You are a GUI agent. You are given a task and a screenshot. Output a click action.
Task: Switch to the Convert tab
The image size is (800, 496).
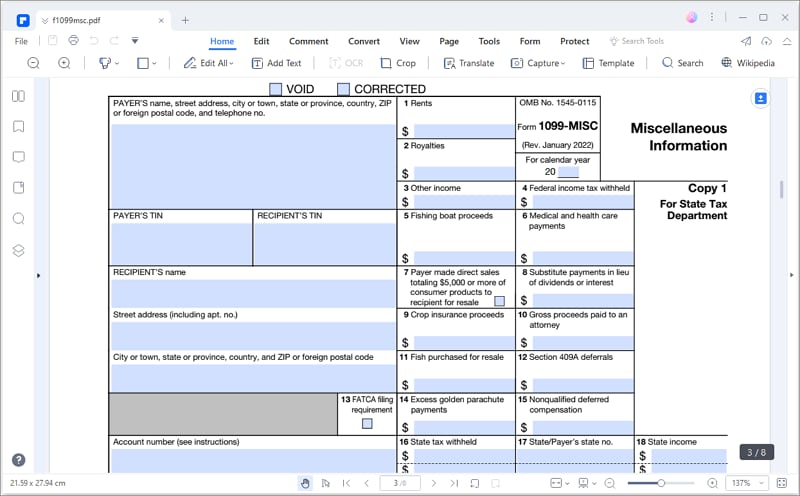click(364, 41)
